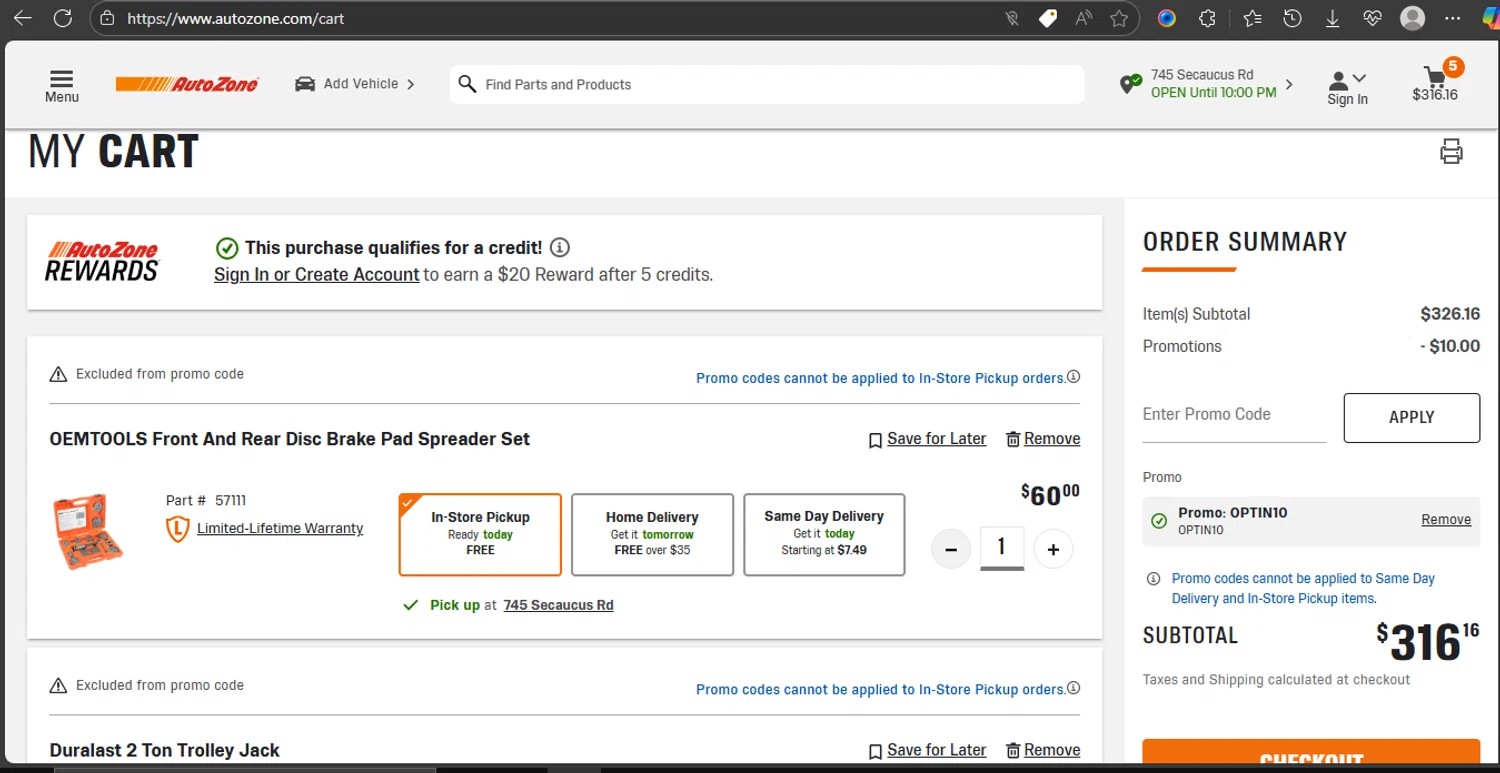The width and height of the screenshot is (1500, 773).
Task: Click OPEN Until 10:00 PM store hours
Action: coord(1213,93)
